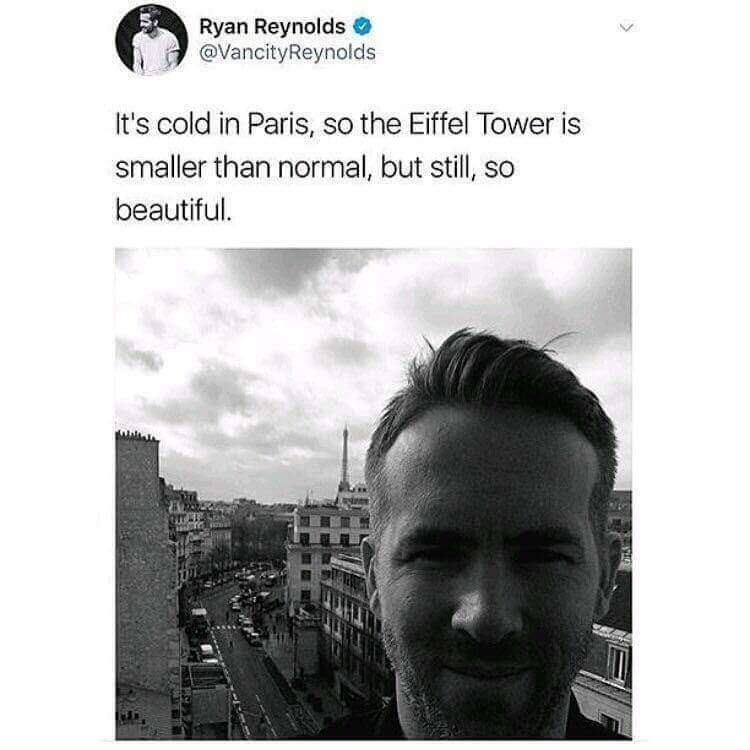Open the @VancityReynolds handle link
The width and height of the screenshot is (750, 750).
tap(287, 53)
